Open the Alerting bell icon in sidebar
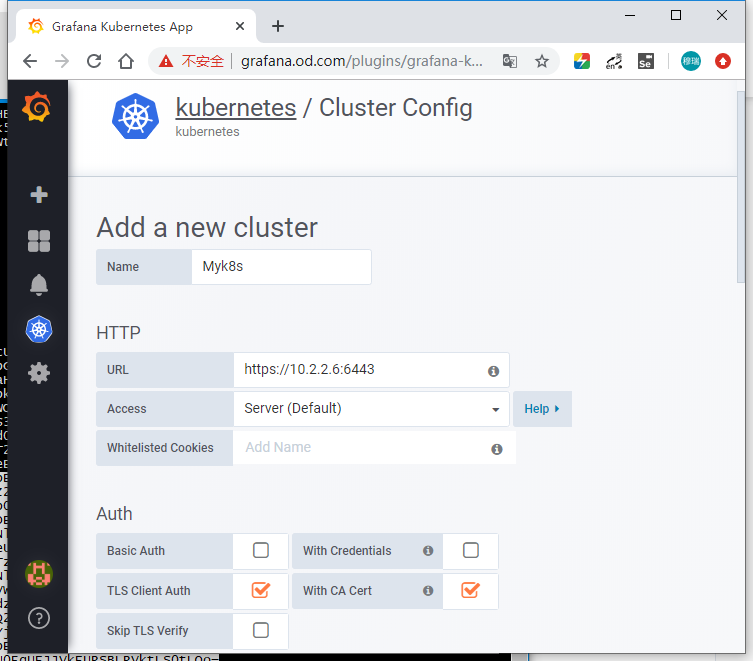The image size is (753, 661). (x=39, y=285)
